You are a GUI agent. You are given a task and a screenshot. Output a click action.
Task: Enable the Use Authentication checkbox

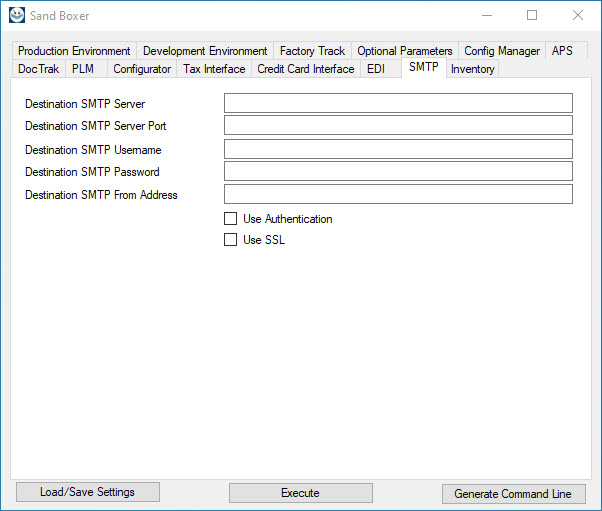(231, 218)
